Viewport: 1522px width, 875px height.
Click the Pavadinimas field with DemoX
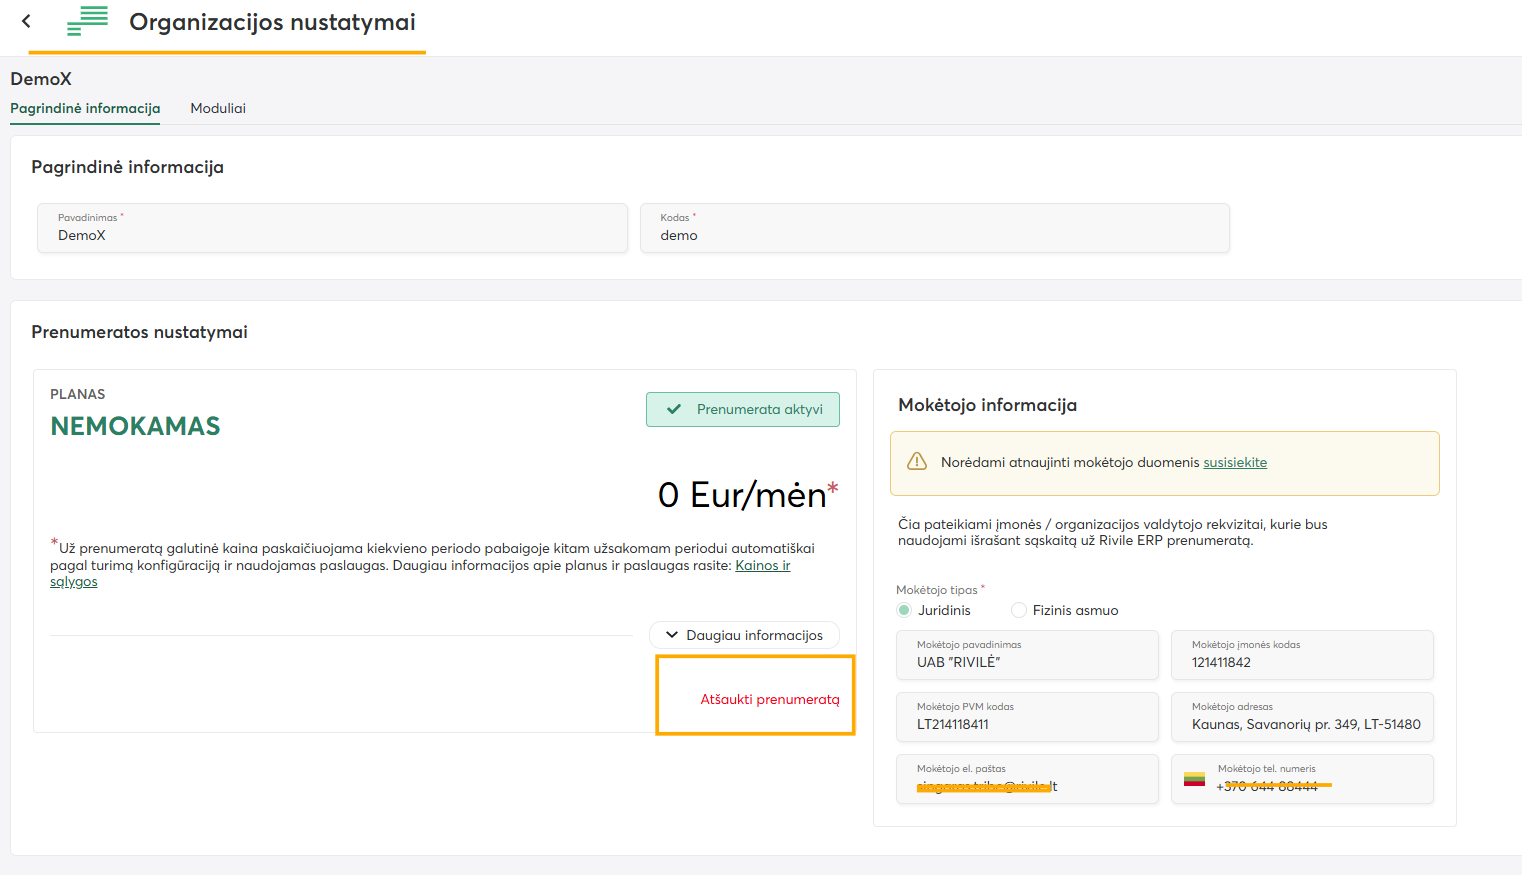point(332,229)
